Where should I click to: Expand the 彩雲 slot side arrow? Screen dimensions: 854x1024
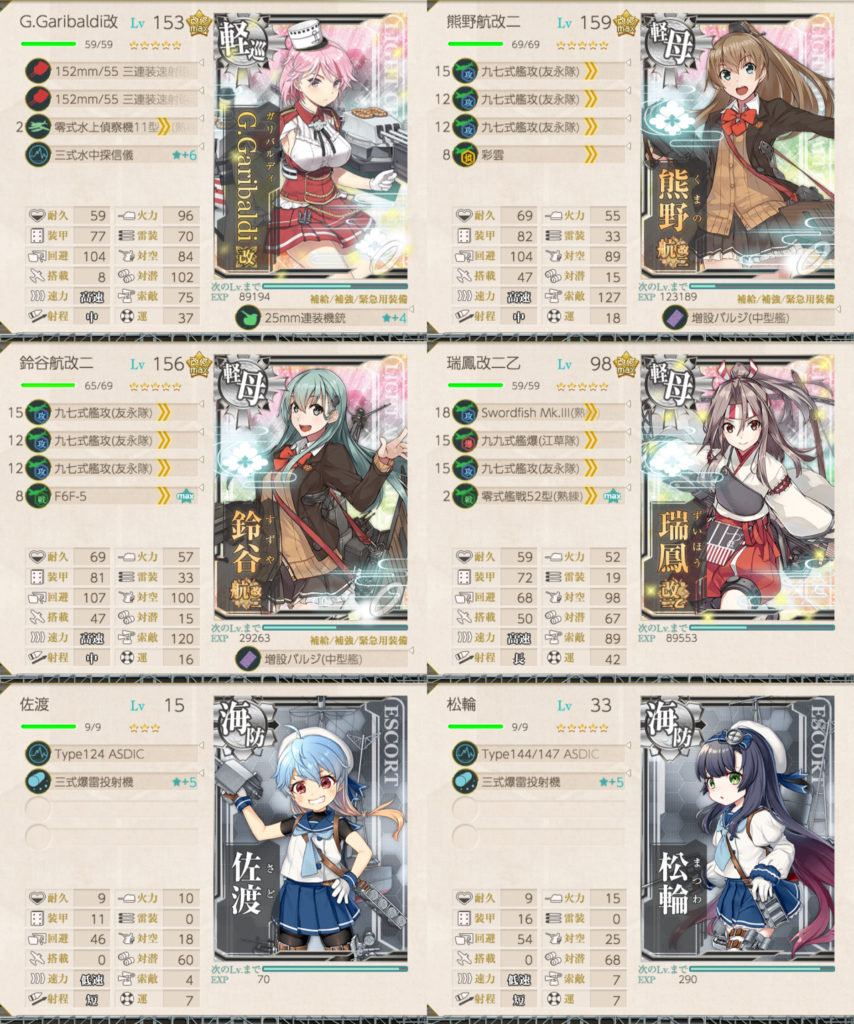[628, 147]
